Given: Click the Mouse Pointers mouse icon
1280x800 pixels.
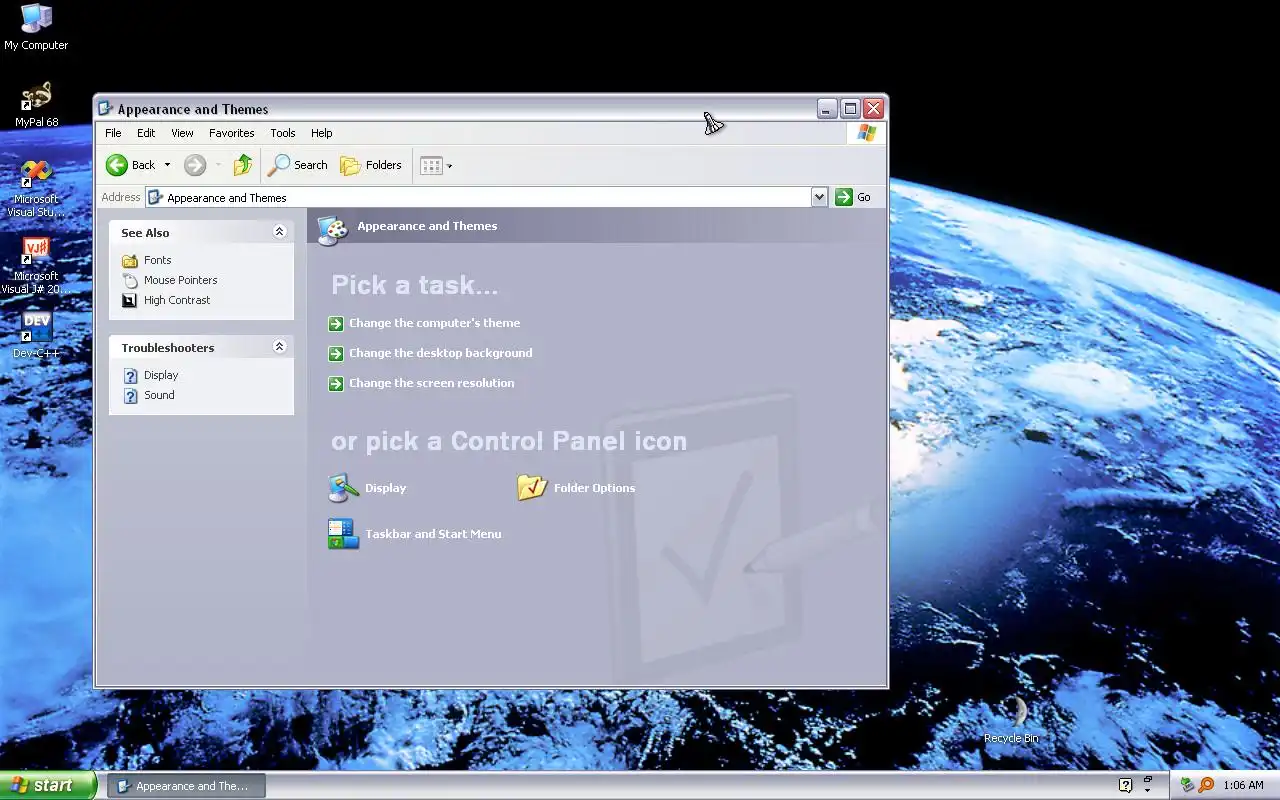Looking at the screenshot, I should tap(130, 280).
